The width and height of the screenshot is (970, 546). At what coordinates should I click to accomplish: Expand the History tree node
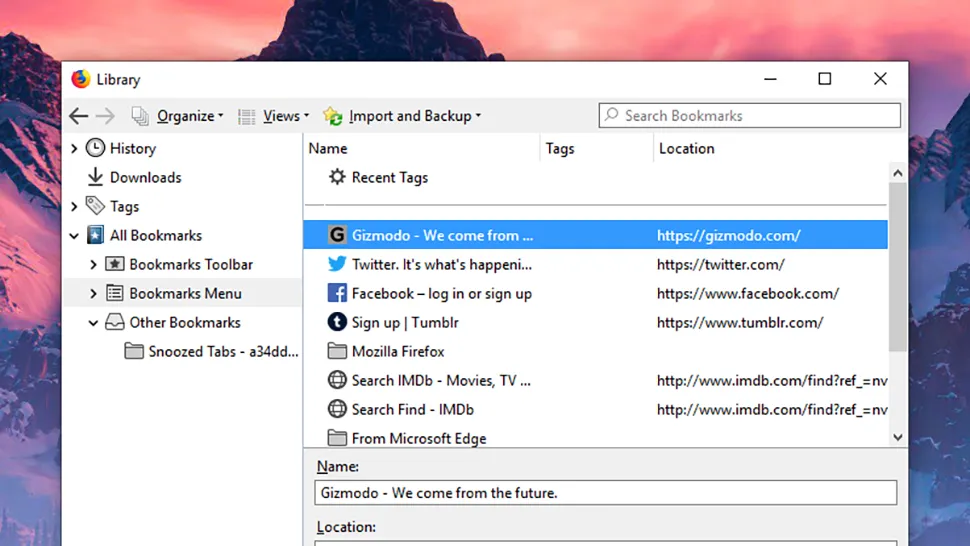tap(74, 149)
